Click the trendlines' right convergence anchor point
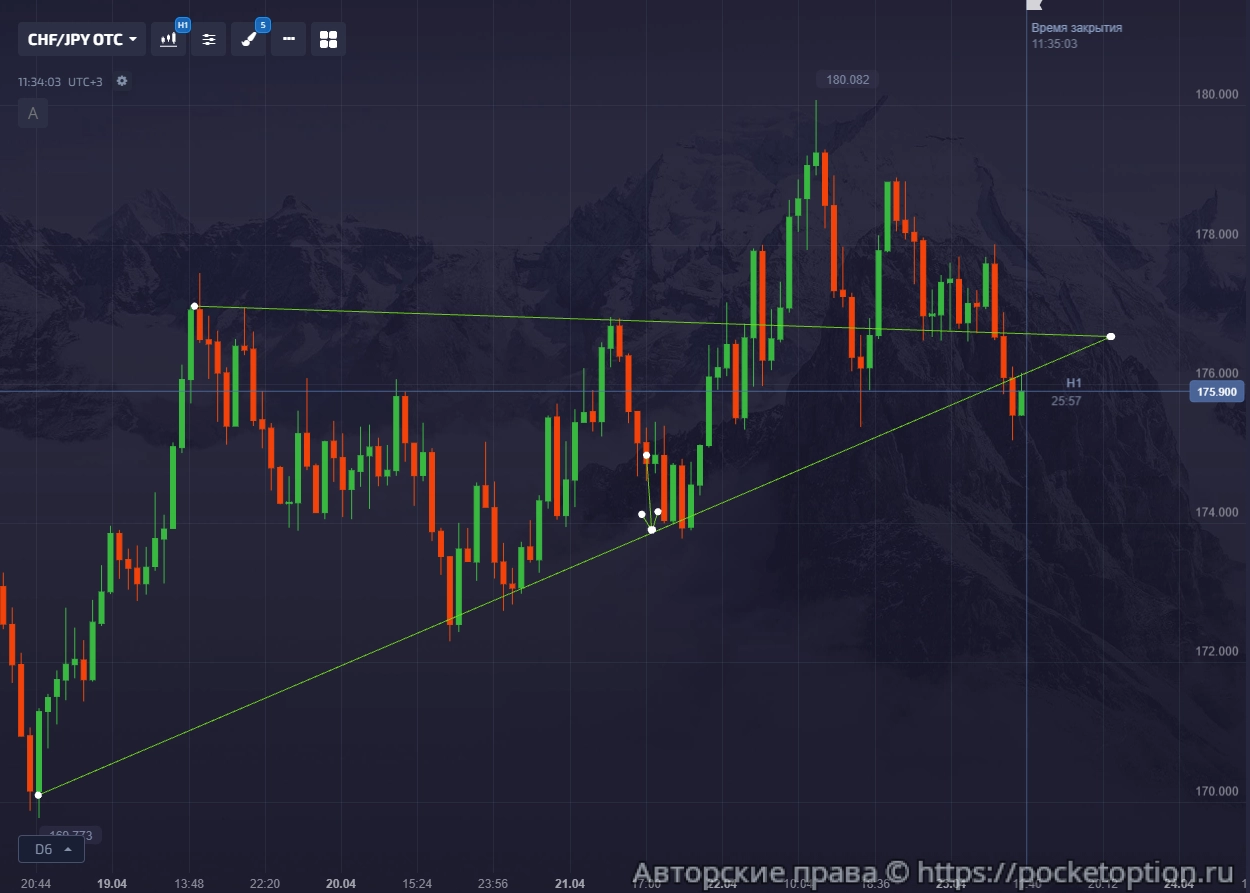The height and width of the screenshot is (893, 1250). [1111, 336]
